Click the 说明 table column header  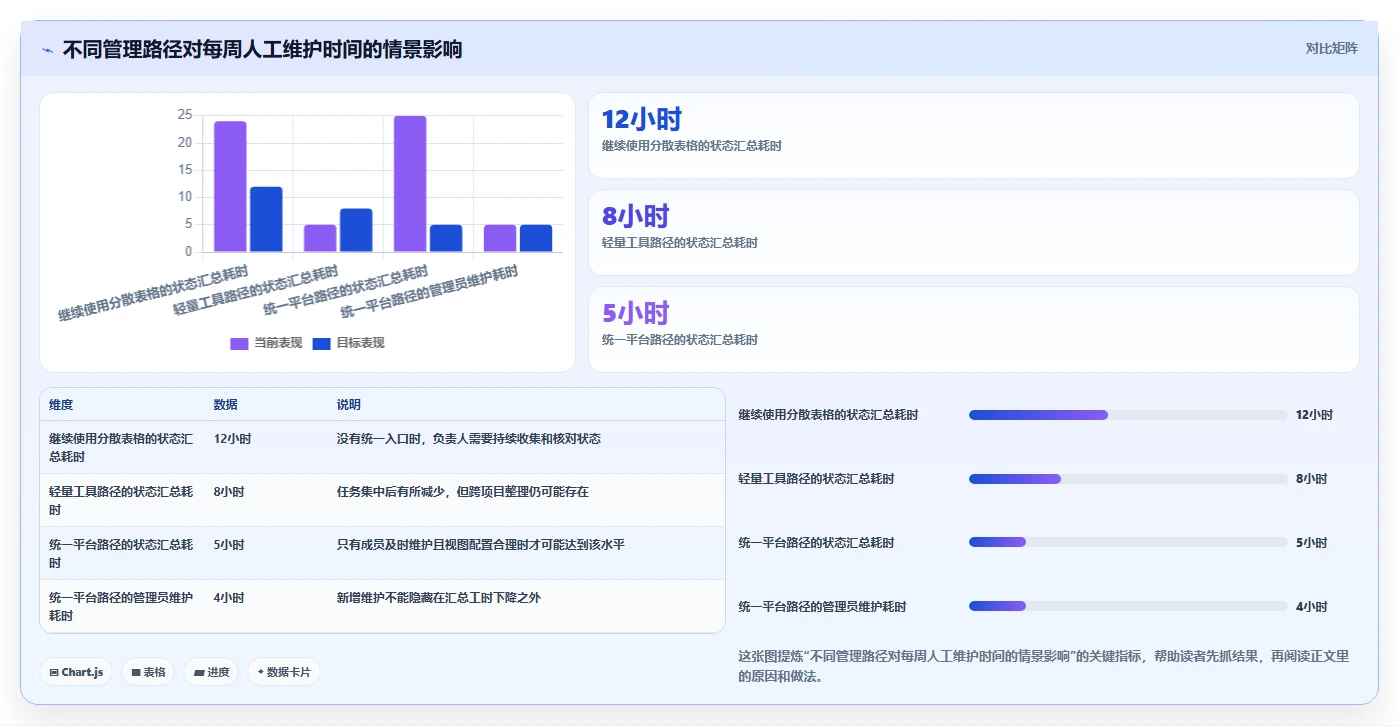coord(349,405)
